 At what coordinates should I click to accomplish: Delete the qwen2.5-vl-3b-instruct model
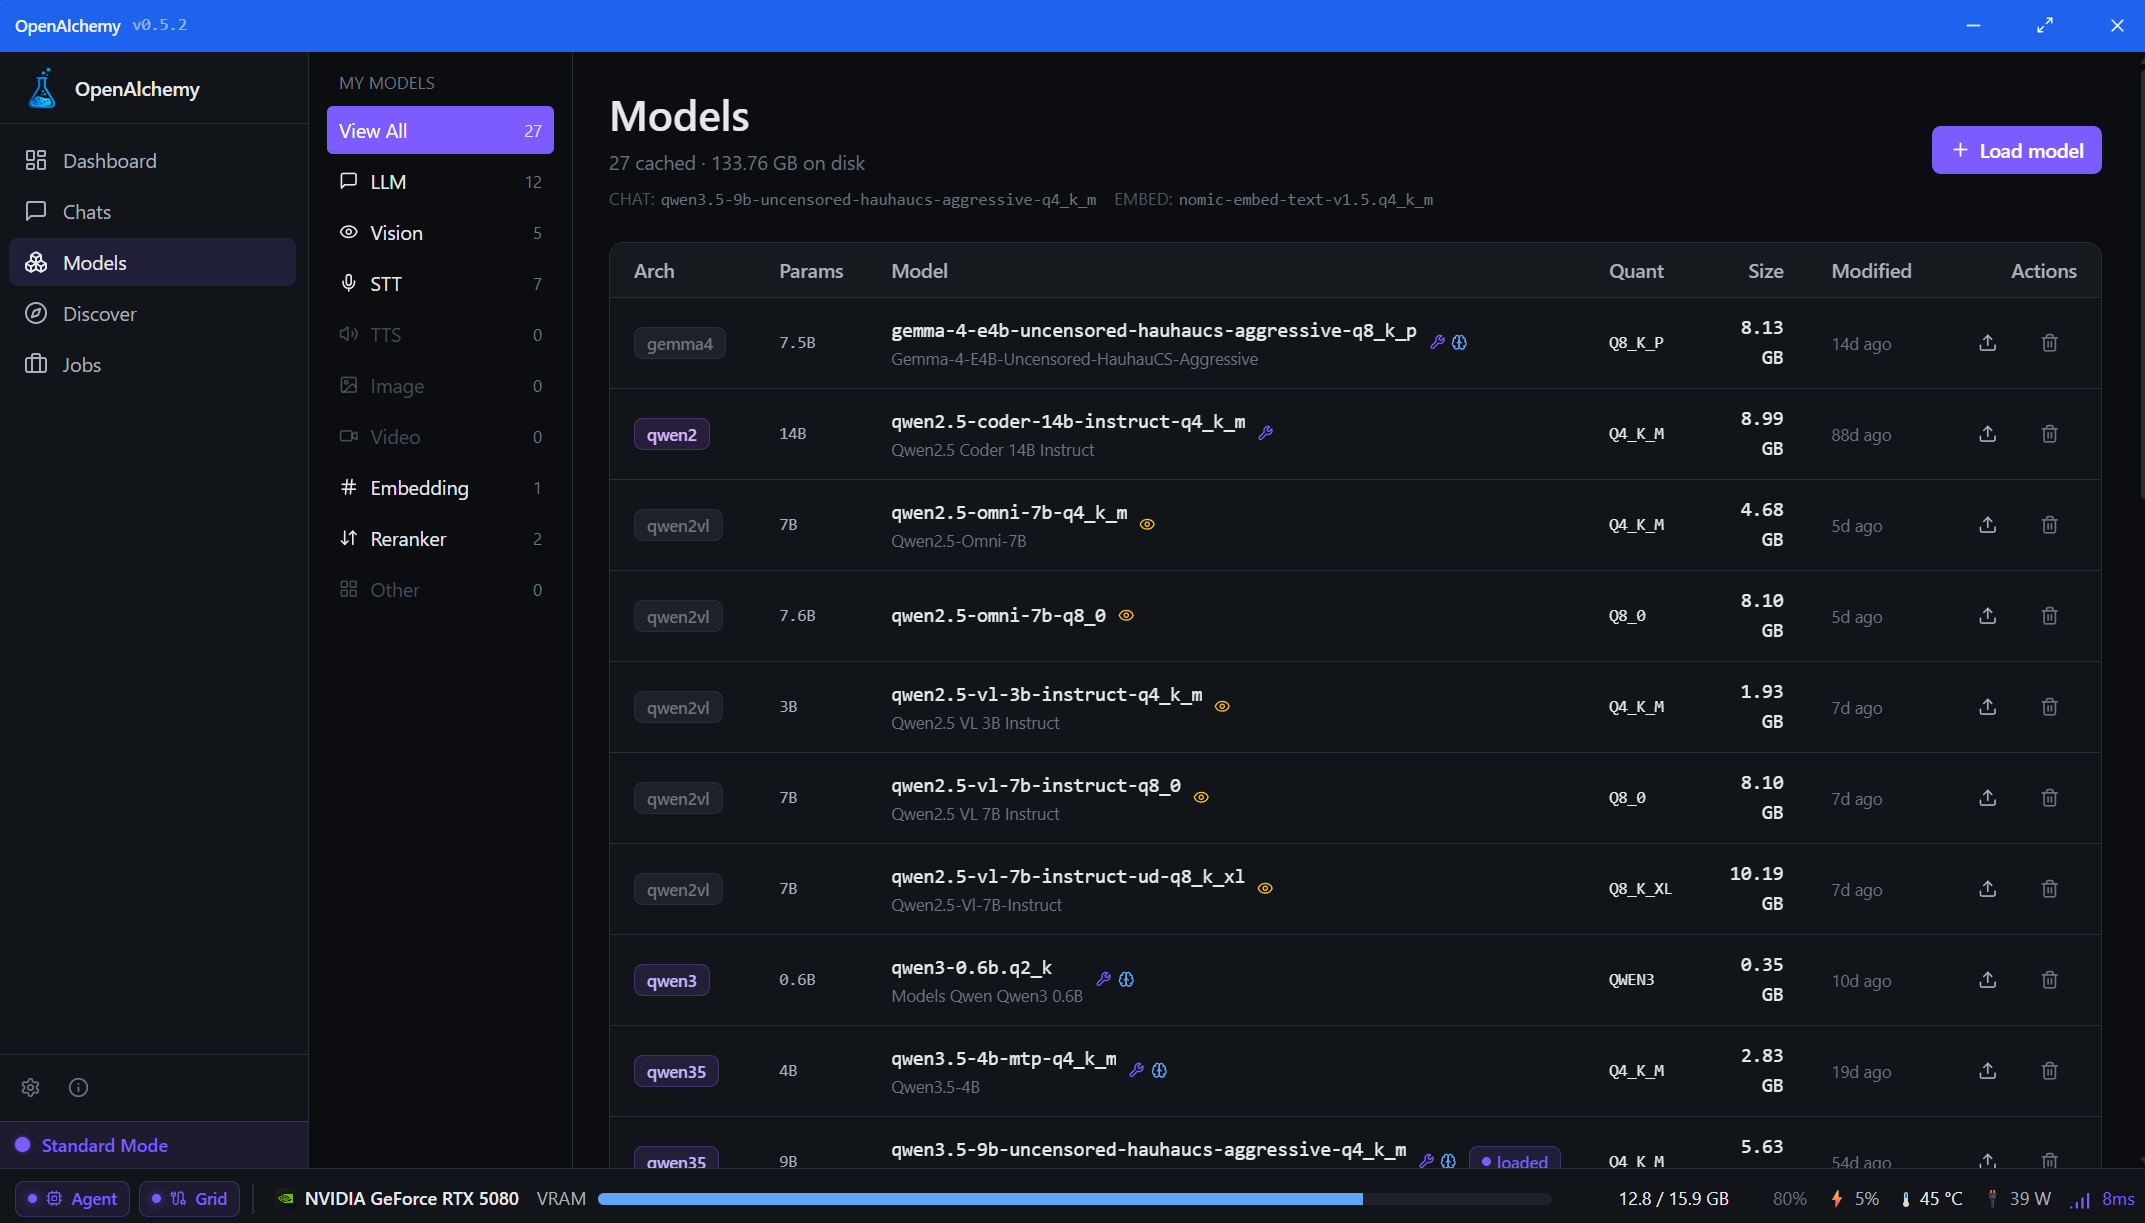click(x=2049, y=707)
